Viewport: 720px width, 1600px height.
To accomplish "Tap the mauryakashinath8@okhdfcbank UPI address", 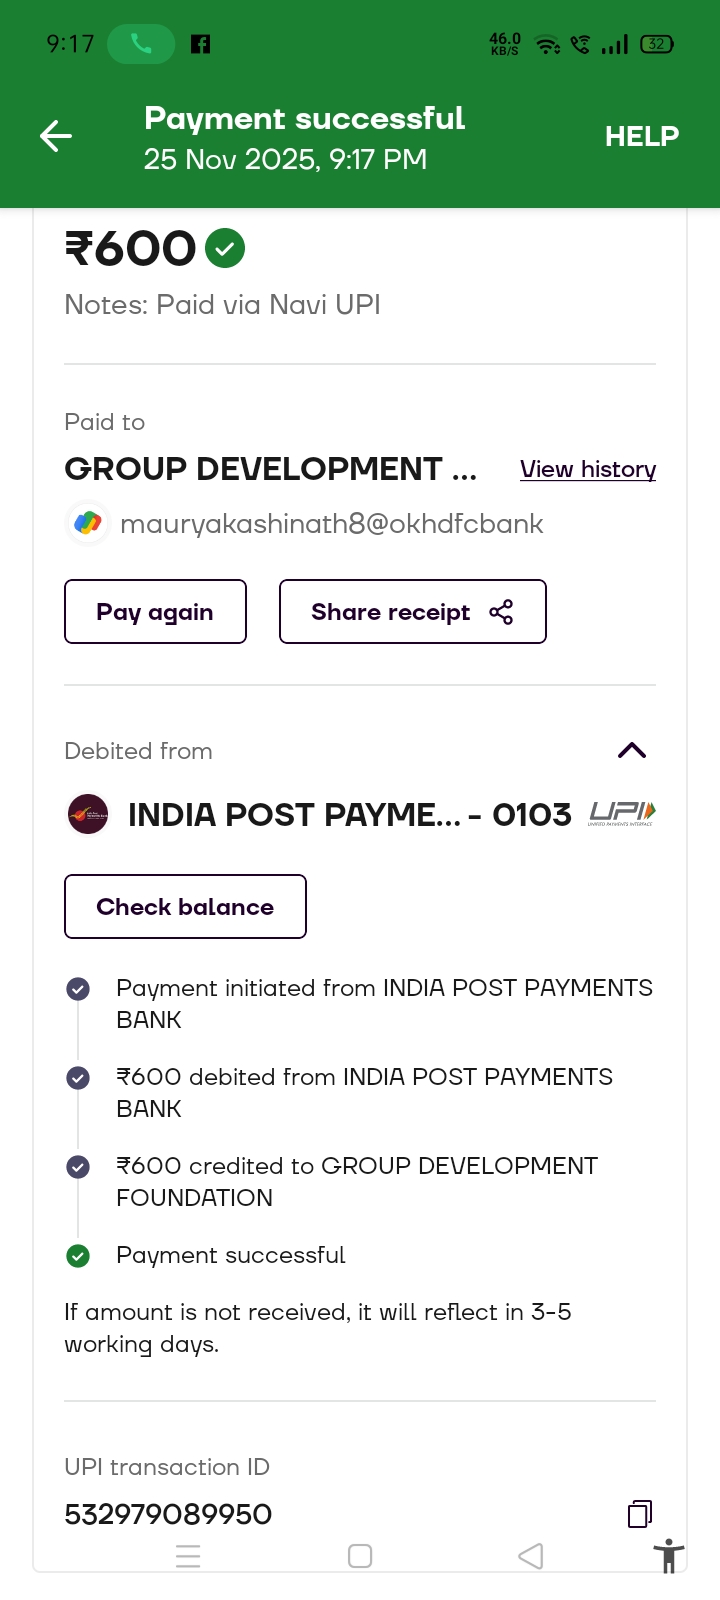I will tap(331, 524).
